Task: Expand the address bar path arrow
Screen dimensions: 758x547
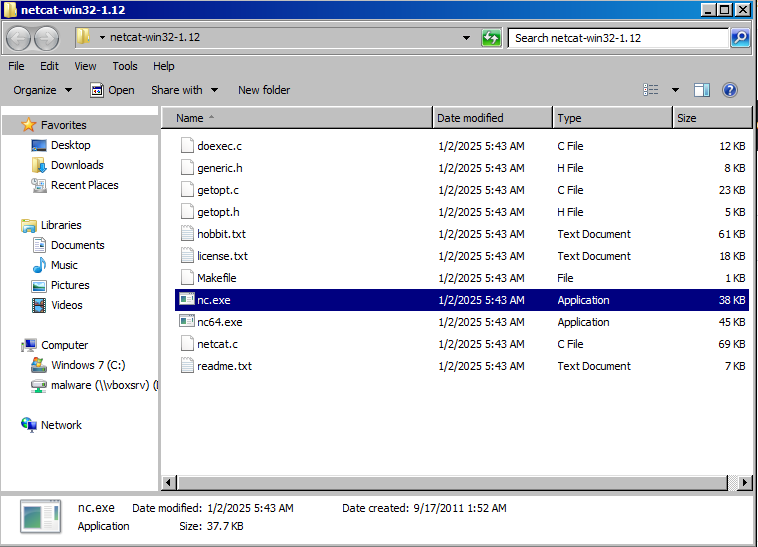Action: pos(102,37)
